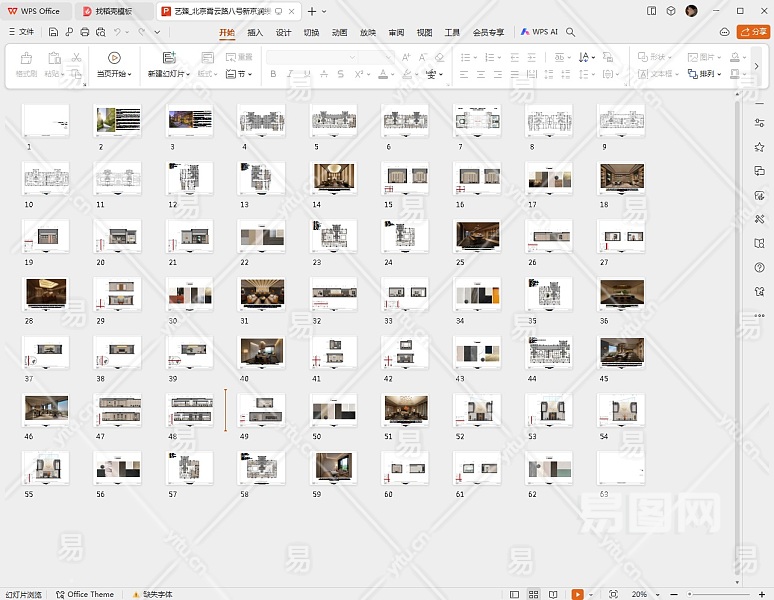Switch to reading view in status bar
This screenshot has height=600, width=774.
[x=555, y=594]
